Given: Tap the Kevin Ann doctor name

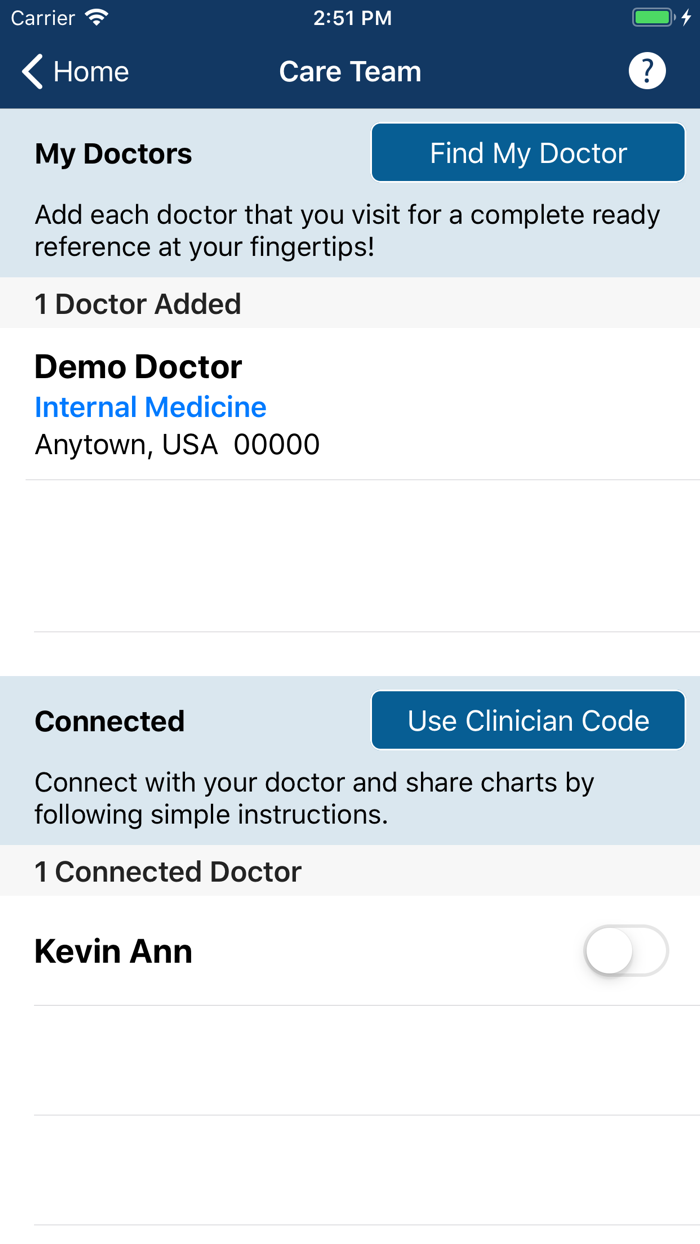Looking at the screenshot, I should [x=113, y=951].
